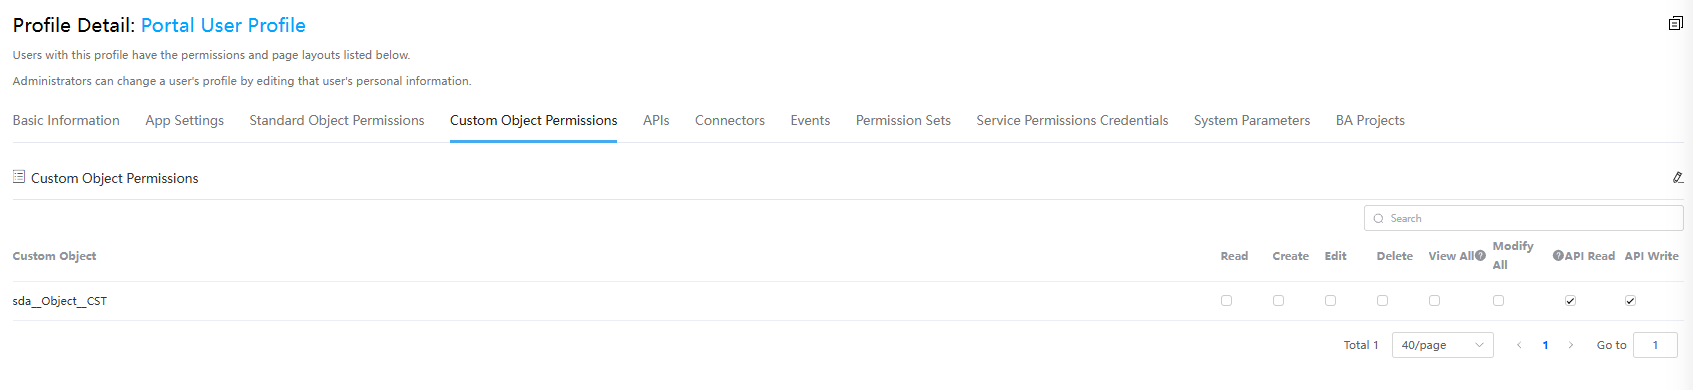Toggle the API Write checkbox for sda__Object__CST

click(1630, 300)
